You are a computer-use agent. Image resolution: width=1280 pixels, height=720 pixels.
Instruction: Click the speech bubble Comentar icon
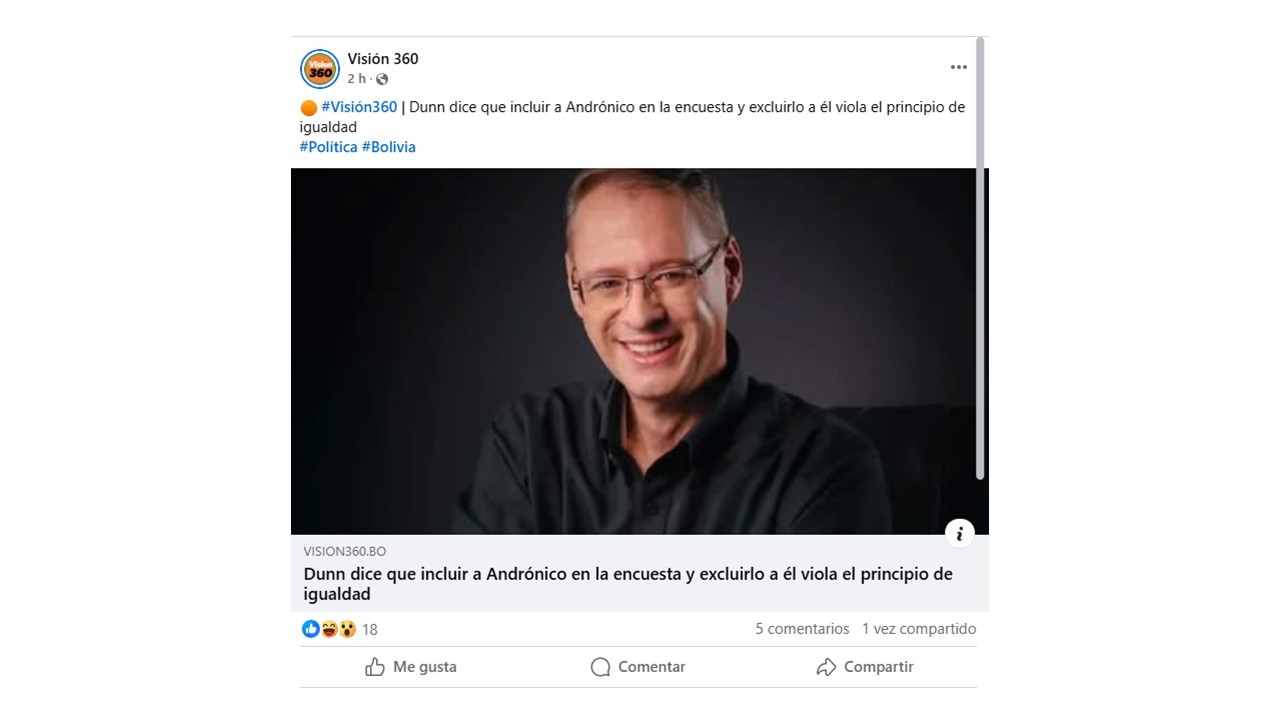coord(600,667)
